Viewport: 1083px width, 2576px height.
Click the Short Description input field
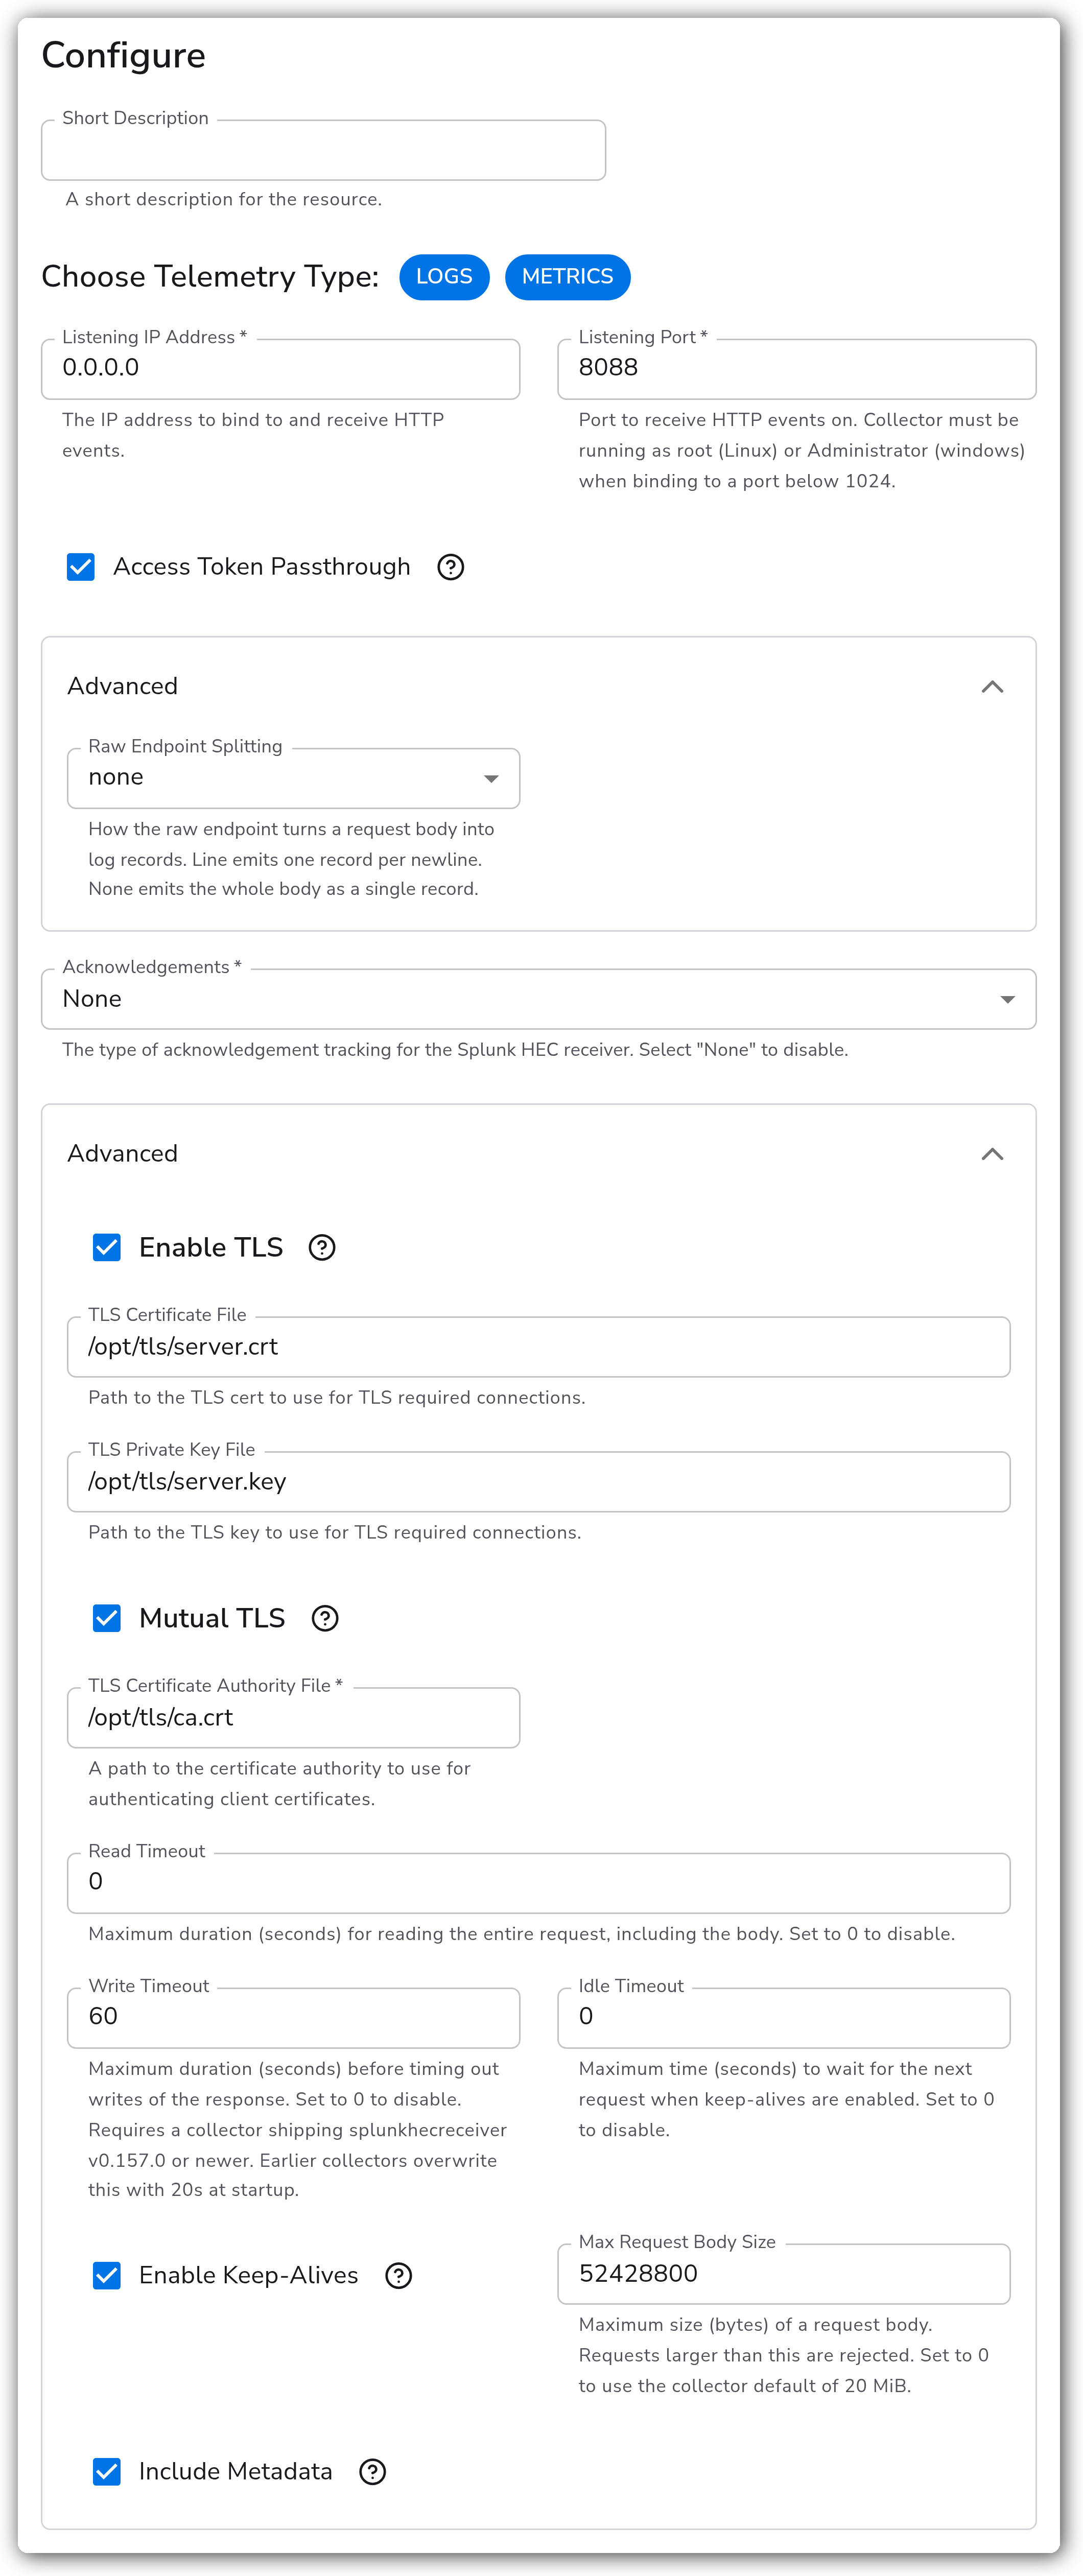coord(323,150)
